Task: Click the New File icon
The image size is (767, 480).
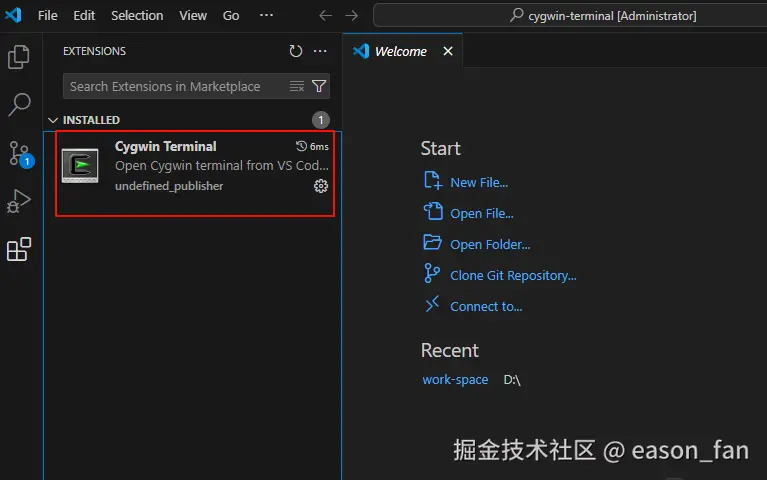Action: click(x=432, y=181)
